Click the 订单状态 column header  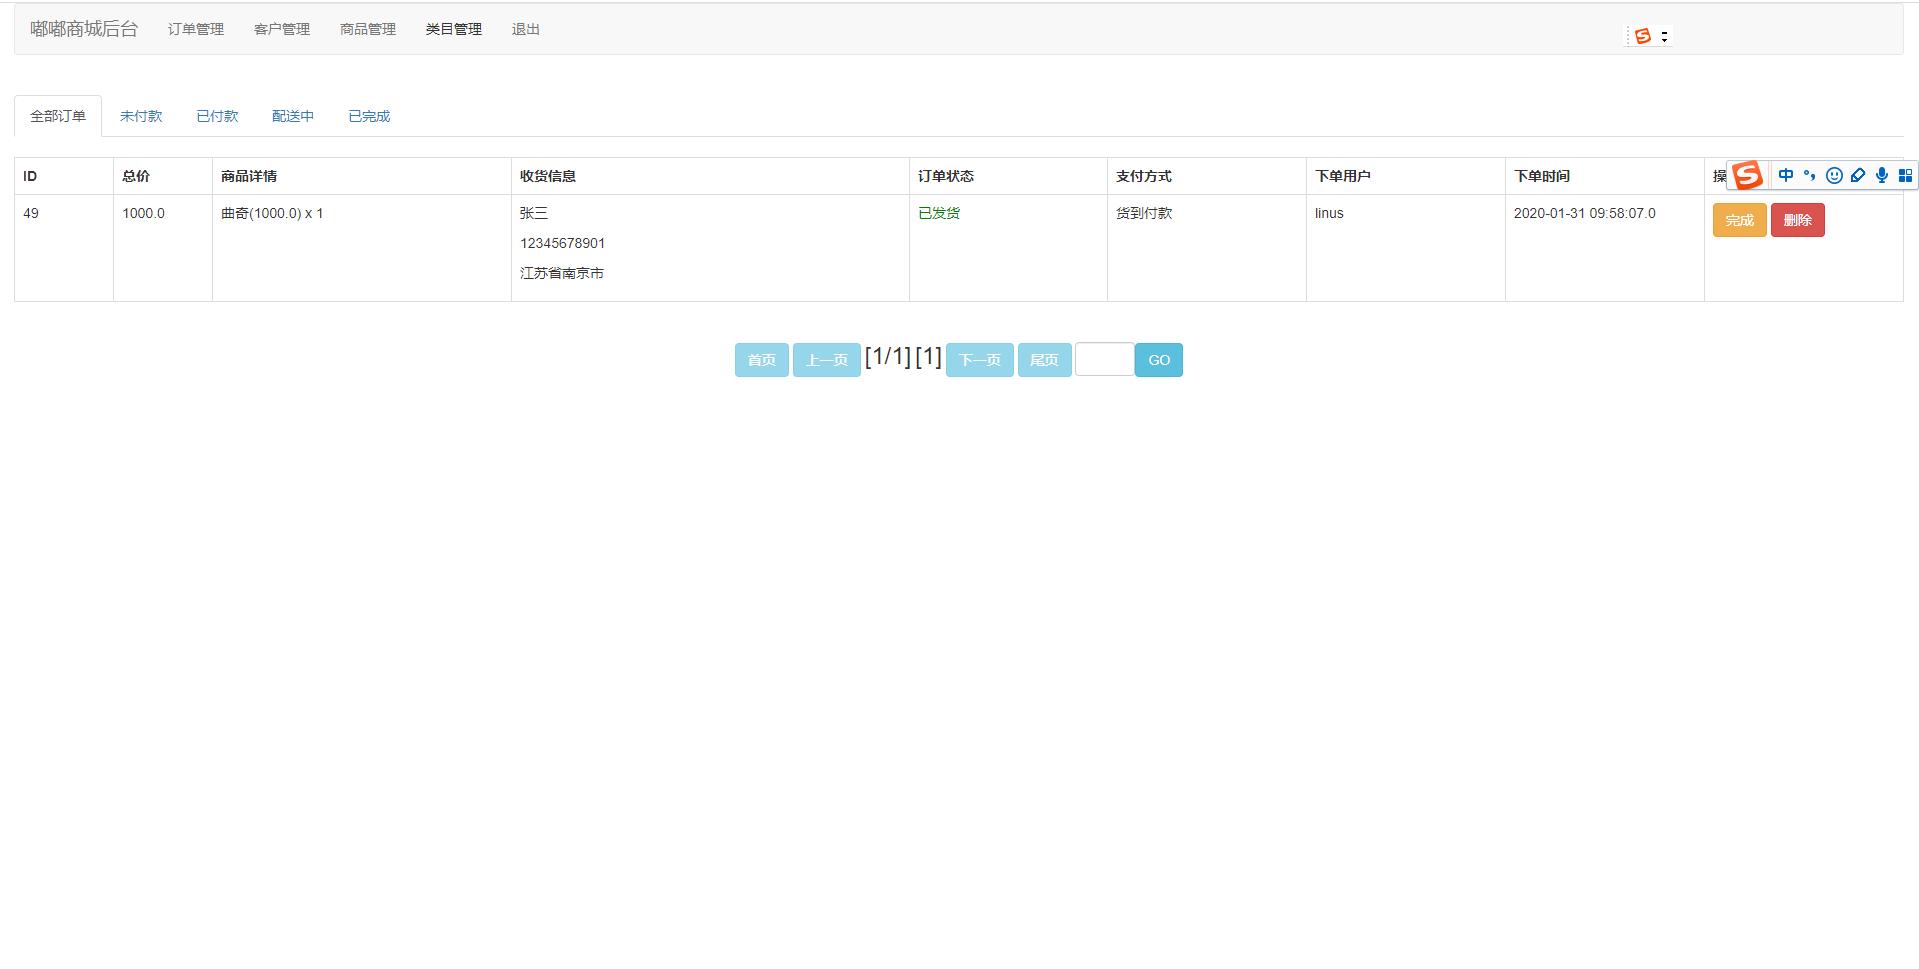point(946,176)
